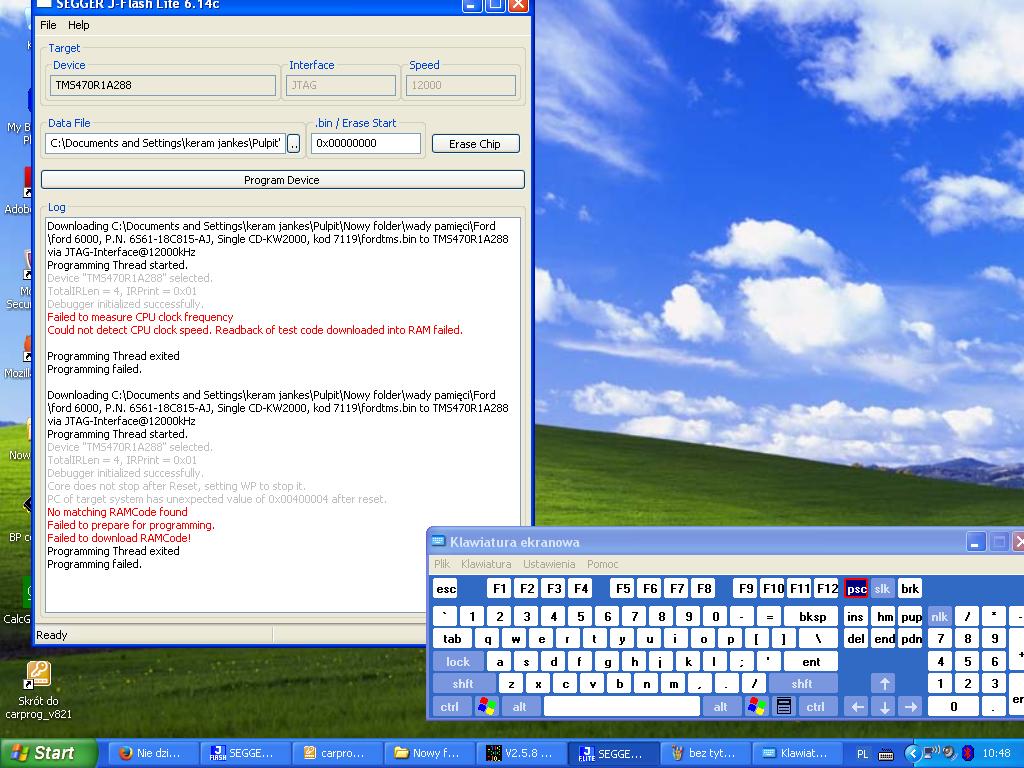Click the psc key on the on-screen keyboard
Viewport: 1024px width, 768px height.
coord(856,588)
